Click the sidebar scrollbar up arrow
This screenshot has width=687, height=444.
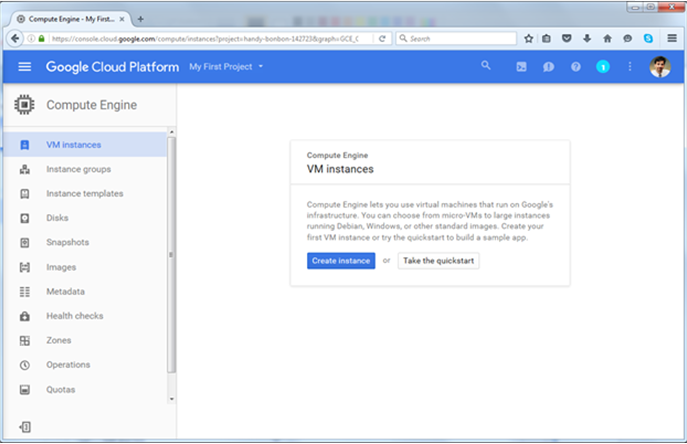coord(171,132)
